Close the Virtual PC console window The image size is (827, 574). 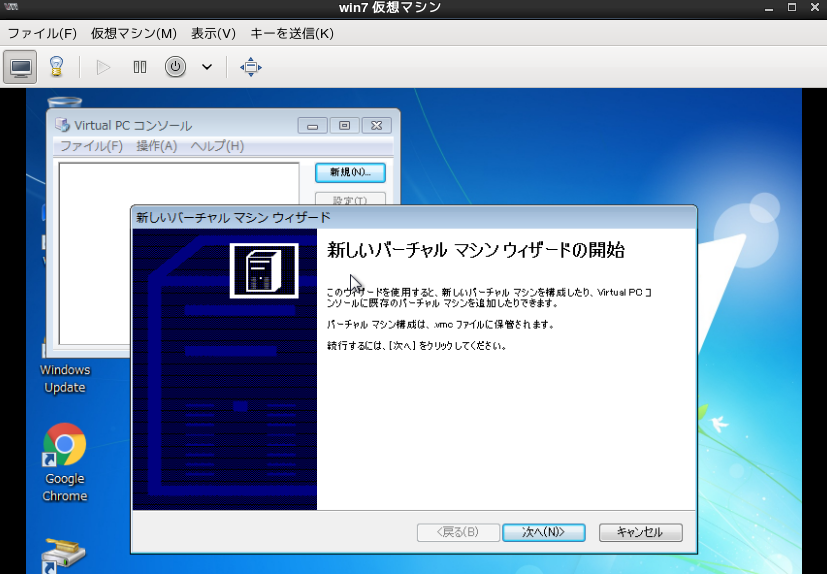[376, 126]
